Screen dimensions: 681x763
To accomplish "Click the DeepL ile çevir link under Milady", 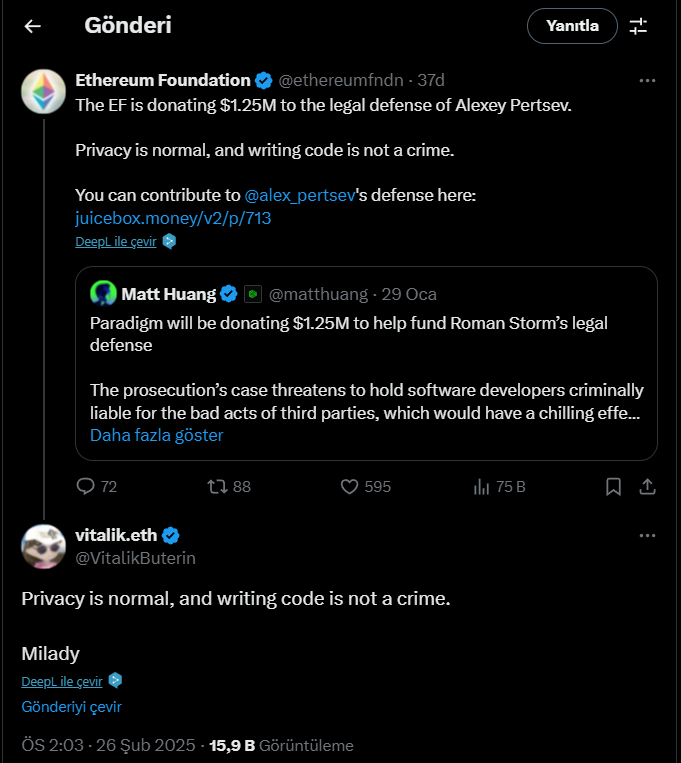I will [x=62, y=681].
